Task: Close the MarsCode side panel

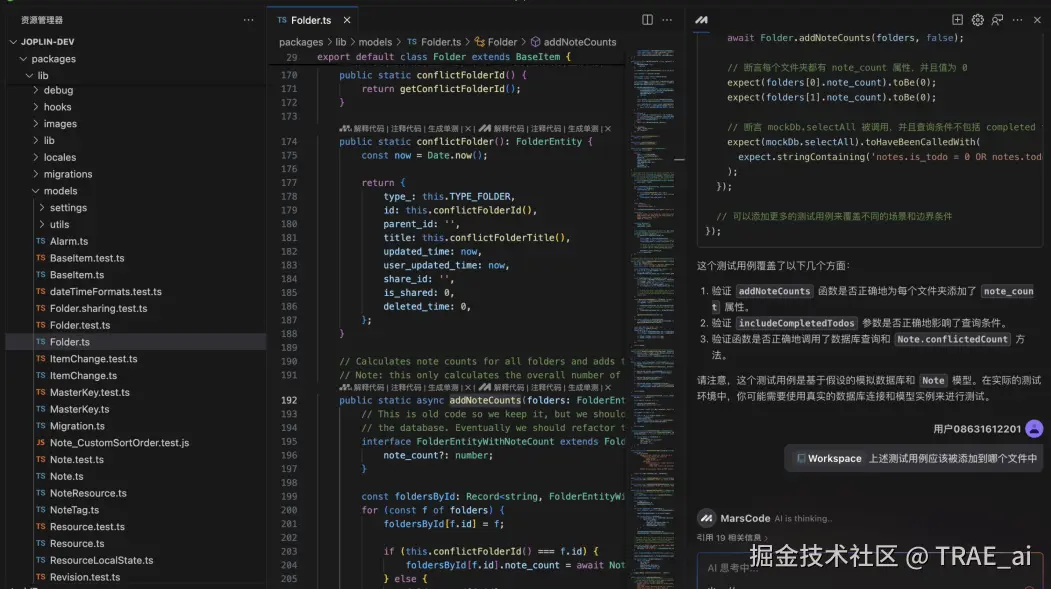Action: [1037, 20]
